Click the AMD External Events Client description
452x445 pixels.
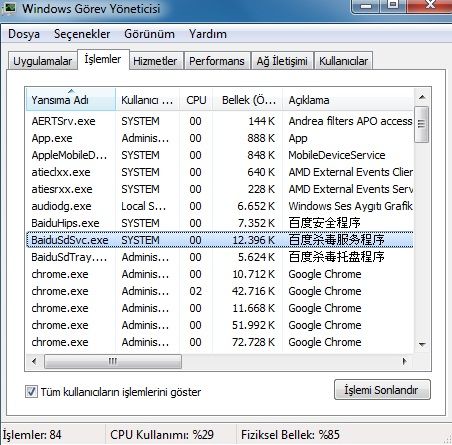coord(351,172)
